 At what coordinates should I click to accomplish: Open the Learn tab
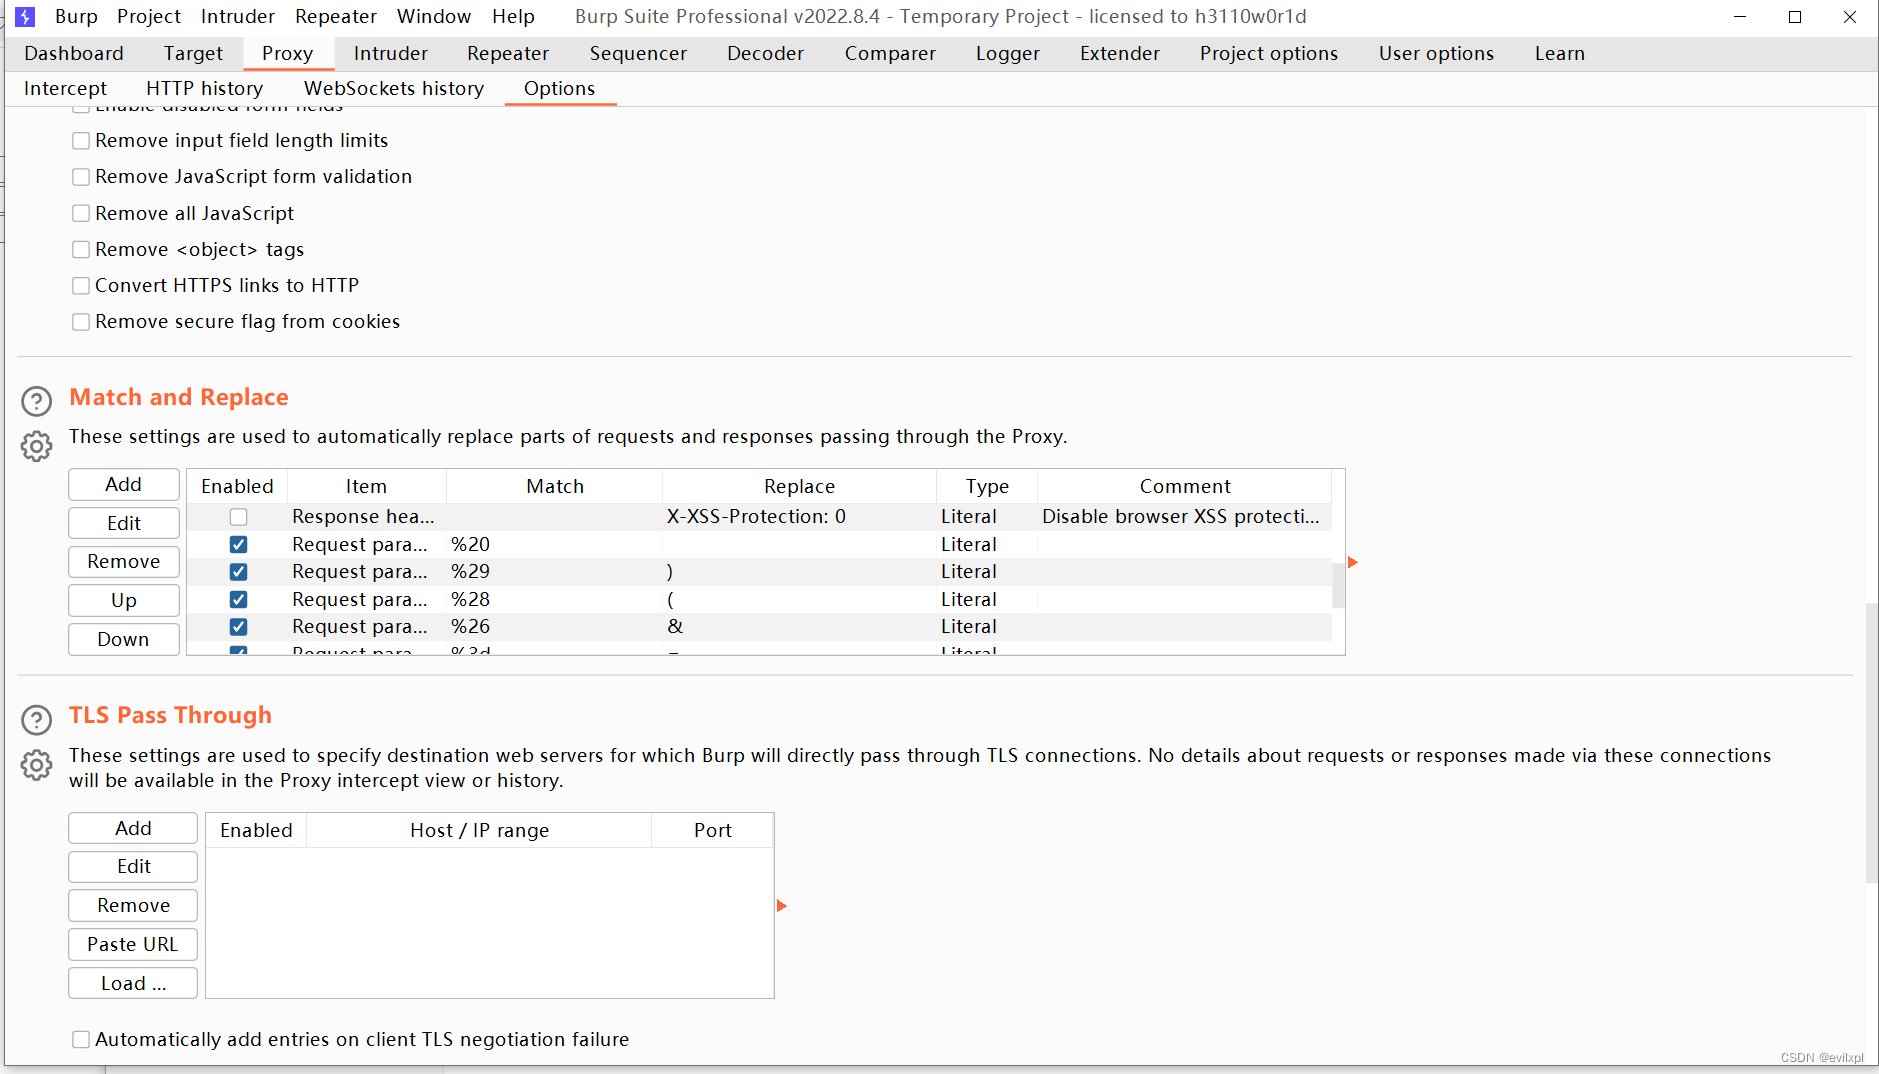[1560, 54]
